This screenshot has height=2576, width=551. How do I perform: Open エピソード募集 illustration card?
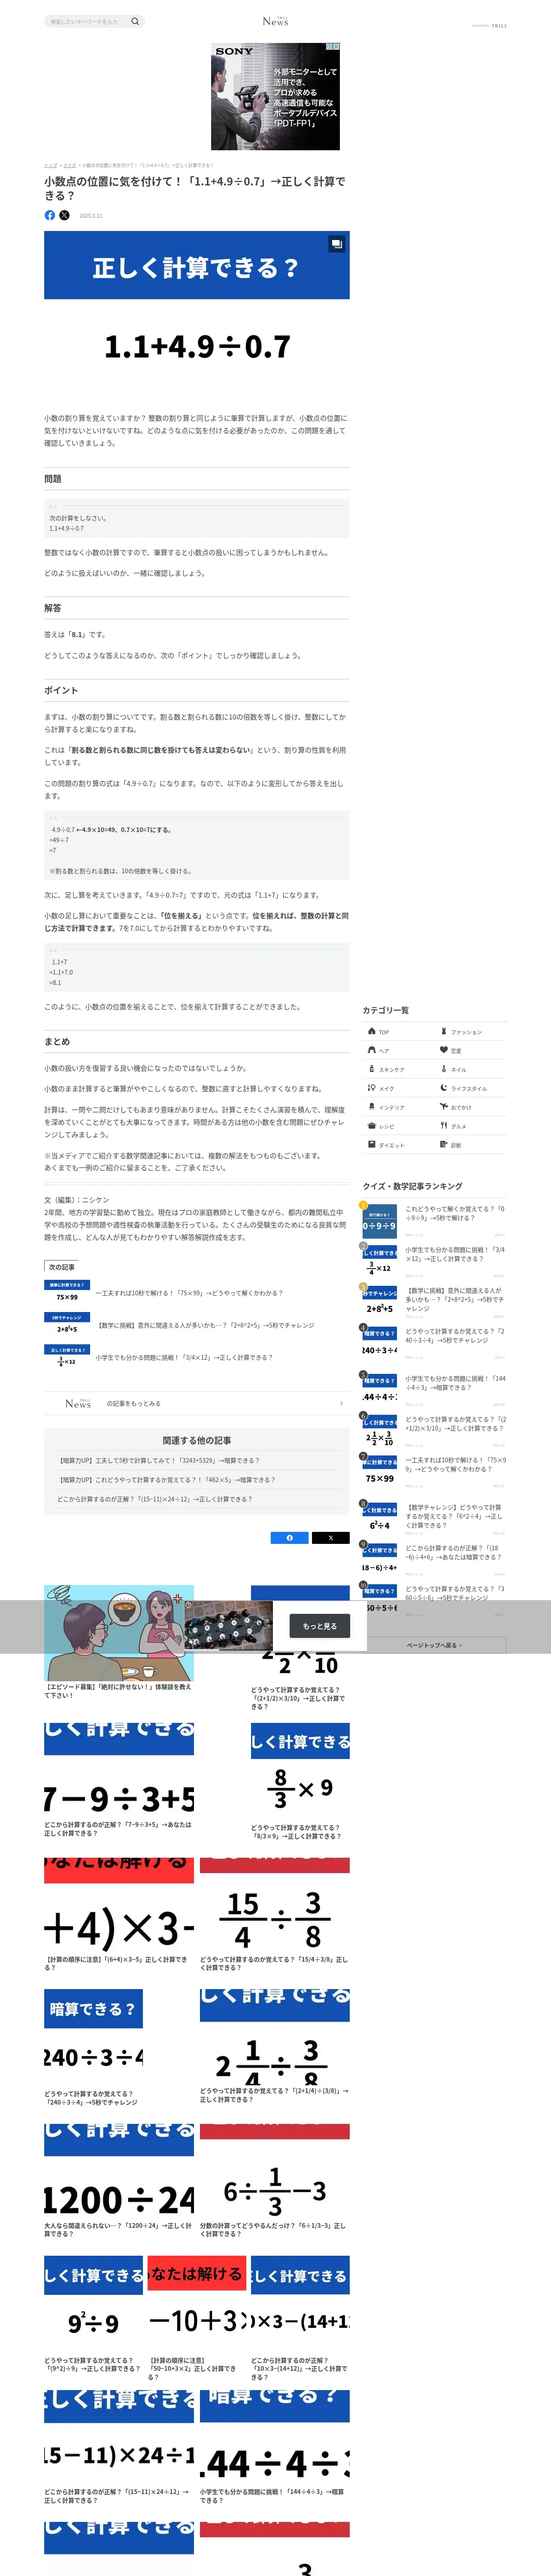[119, 1642]
